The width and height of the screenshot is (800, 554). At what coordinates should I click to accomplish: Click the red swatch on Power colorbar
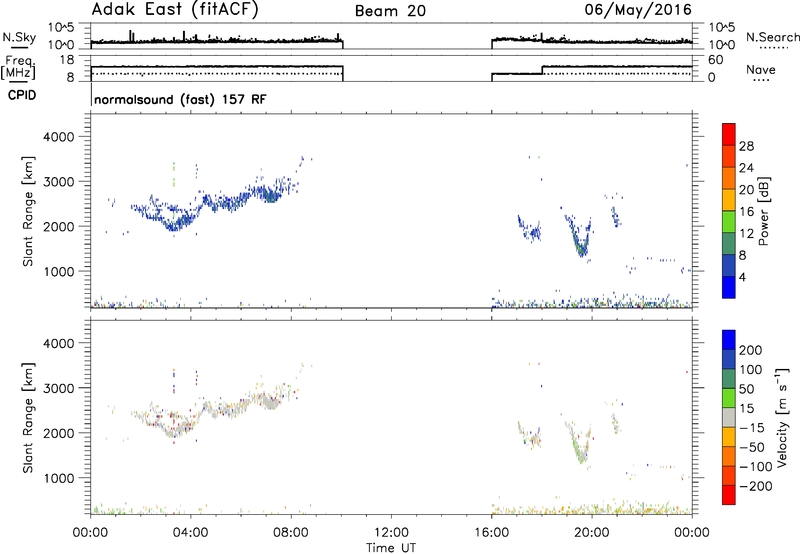(x=729, y=134)
